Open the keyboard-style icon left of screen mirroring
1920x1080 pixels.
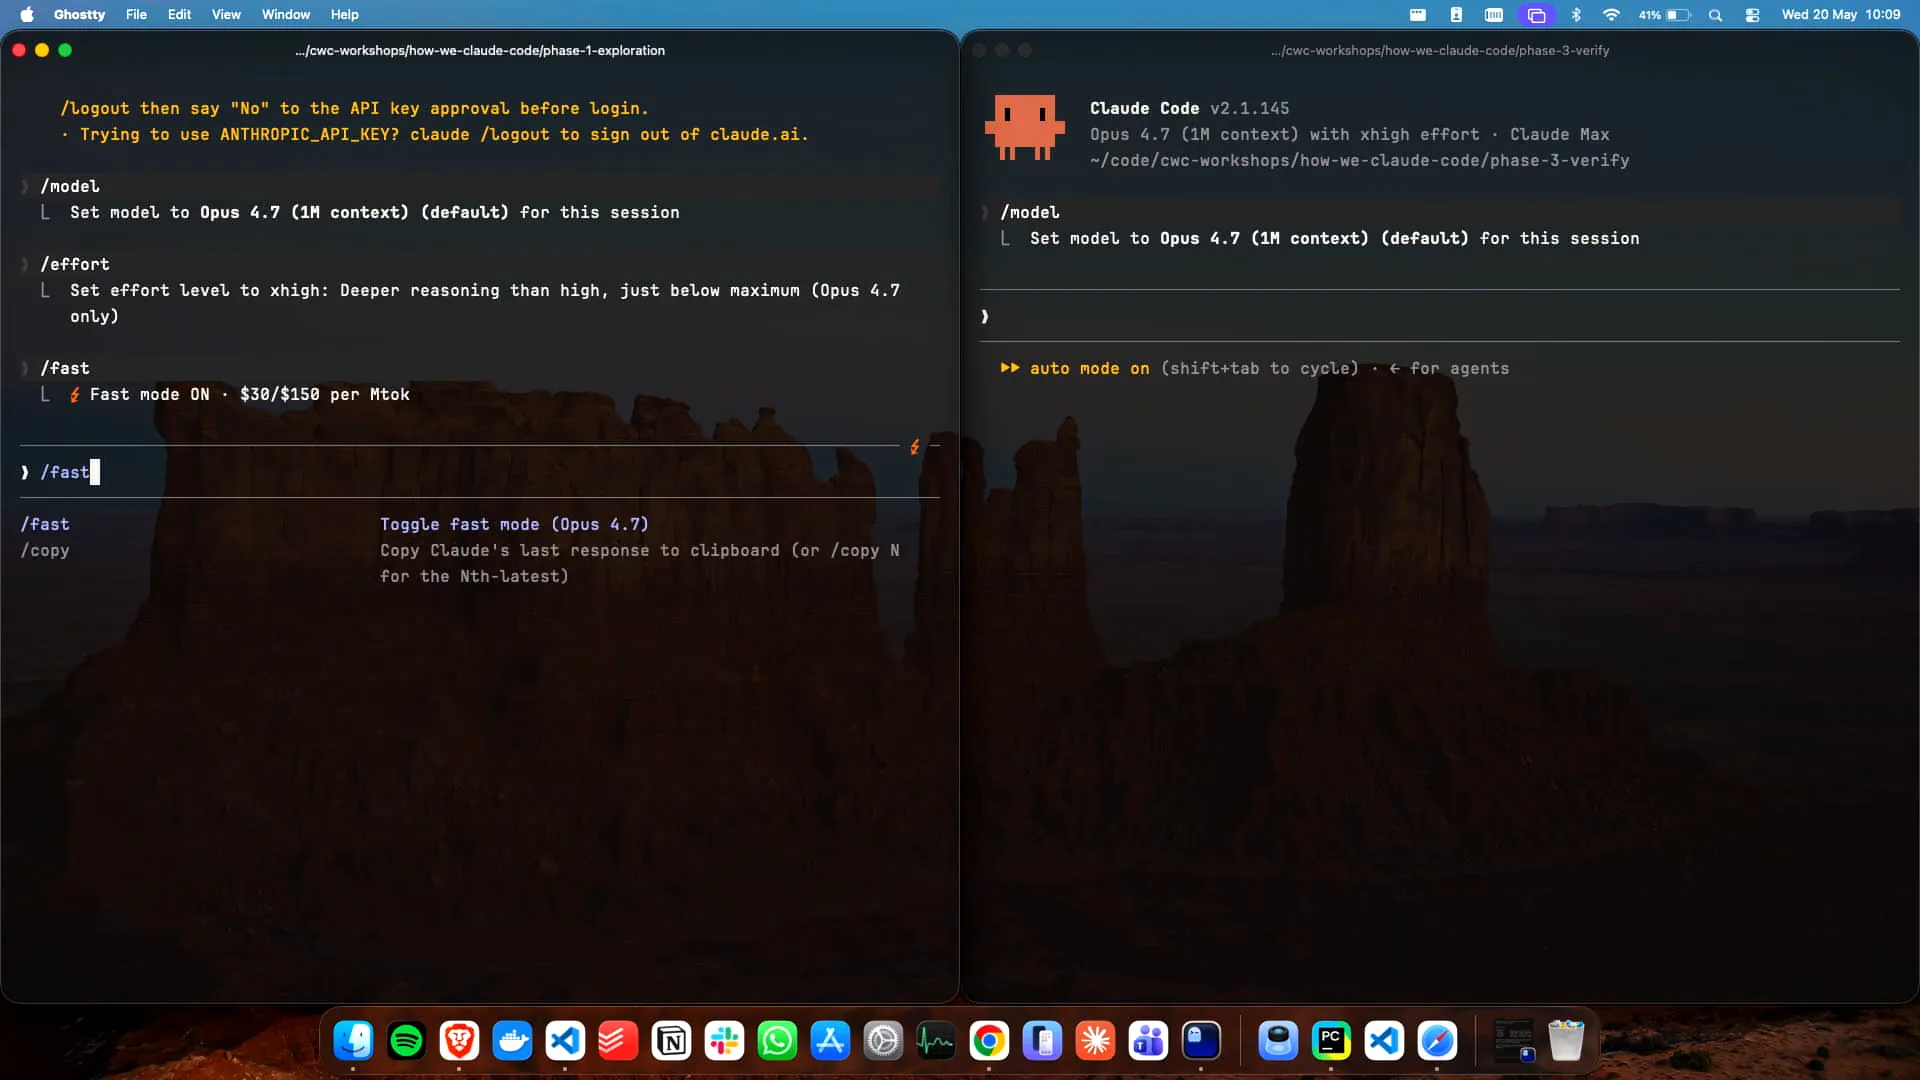click(1493, 14)
